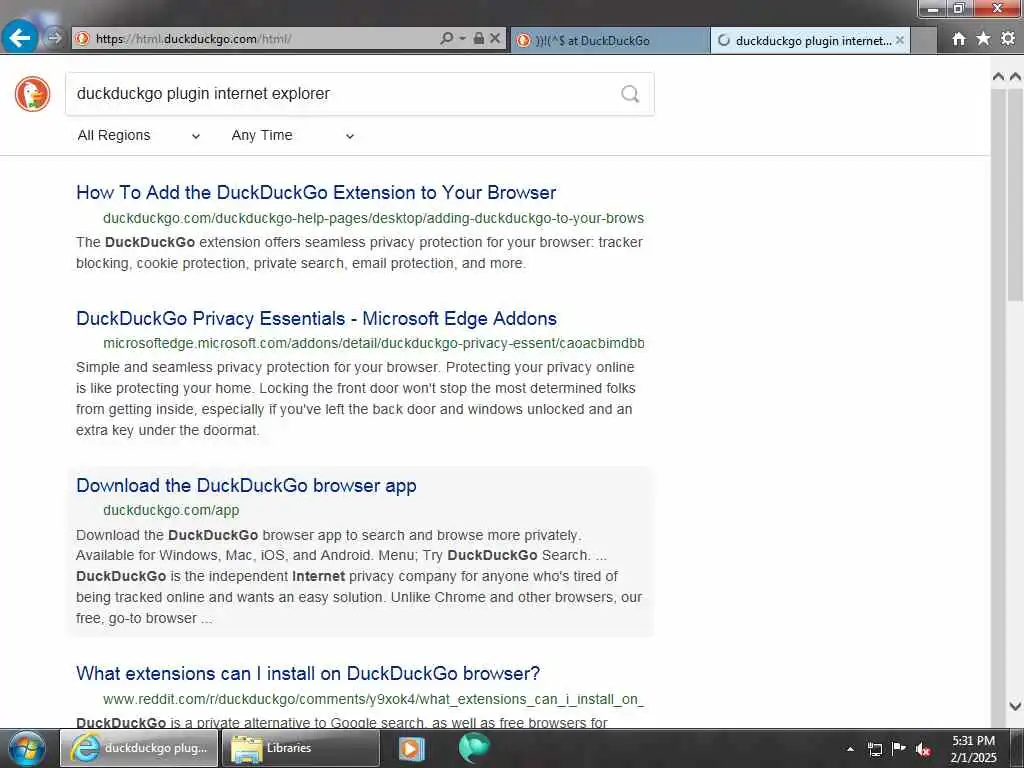This screenshot has width=1024, height=768.
Task: Open the microsoftedge.microsoft.com addons URL link
Action: click(374, 344)
